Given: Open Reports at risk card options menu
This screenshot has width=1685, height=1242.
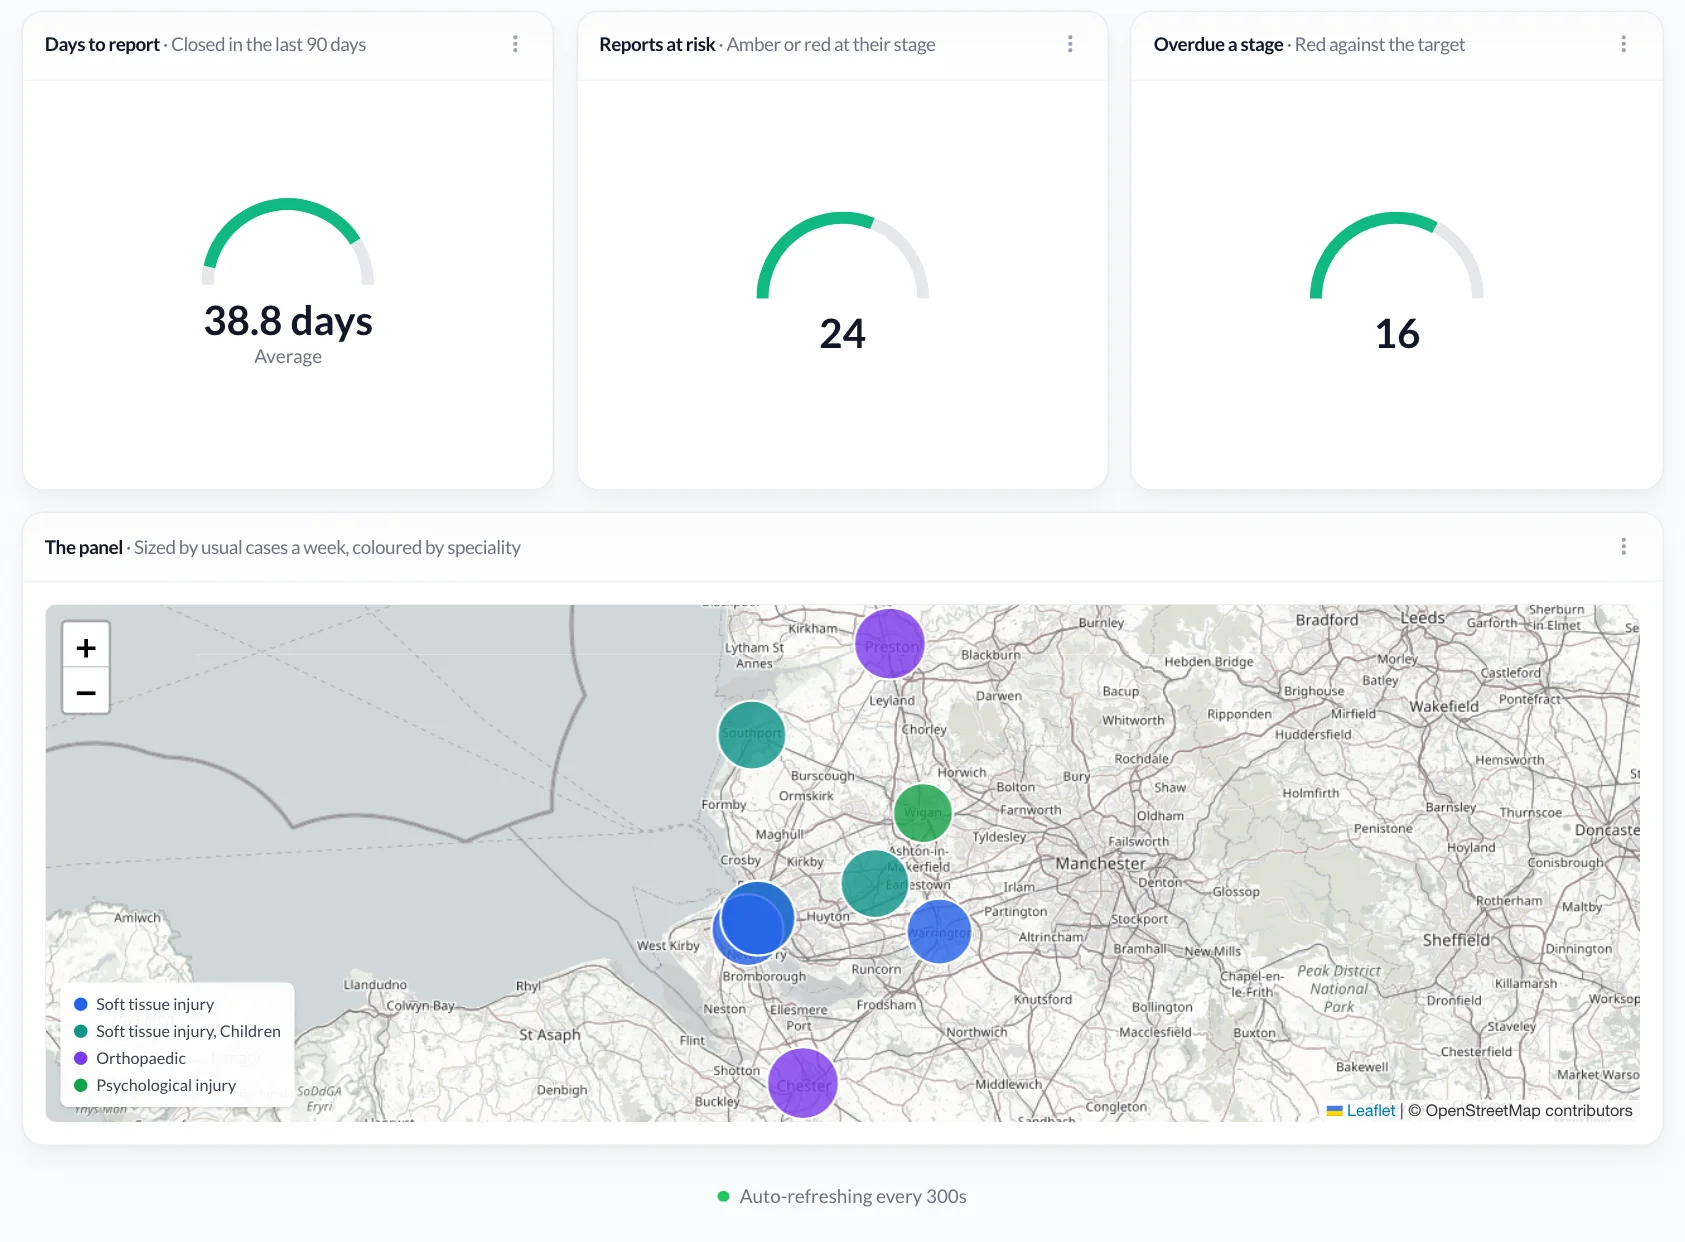Looking at the screenshot, I should coord(1070,44).
